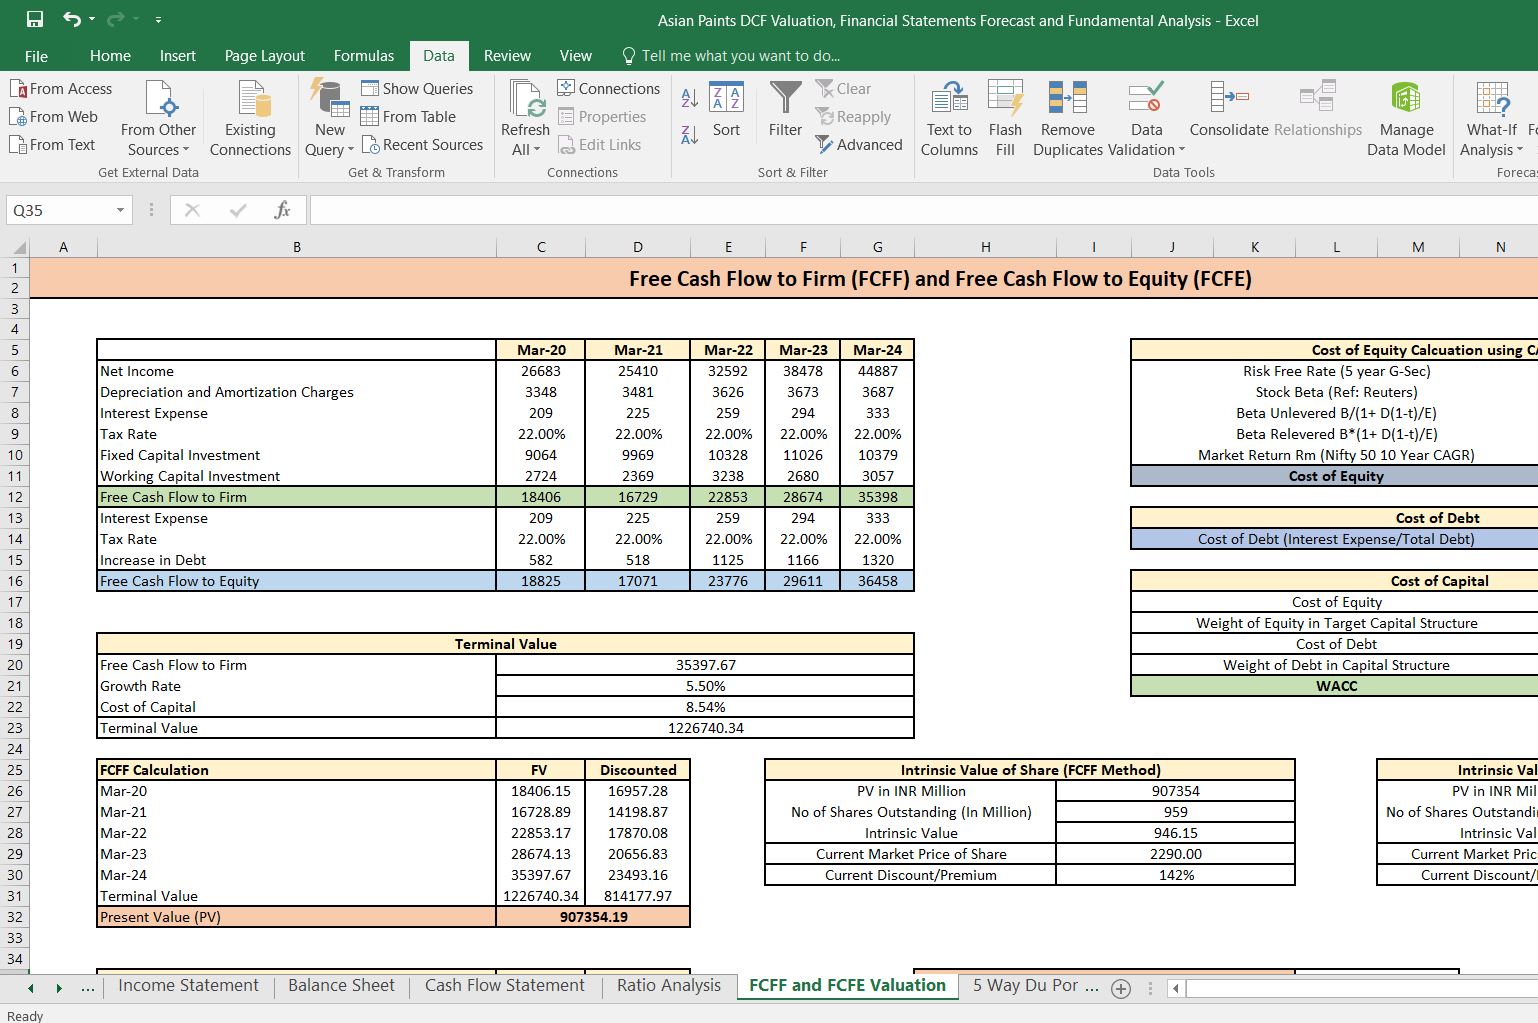Click the Save icon in quick access toolbar
Image resolution: width=1538 pixels, height=1023 pixels.
[35, 19]
